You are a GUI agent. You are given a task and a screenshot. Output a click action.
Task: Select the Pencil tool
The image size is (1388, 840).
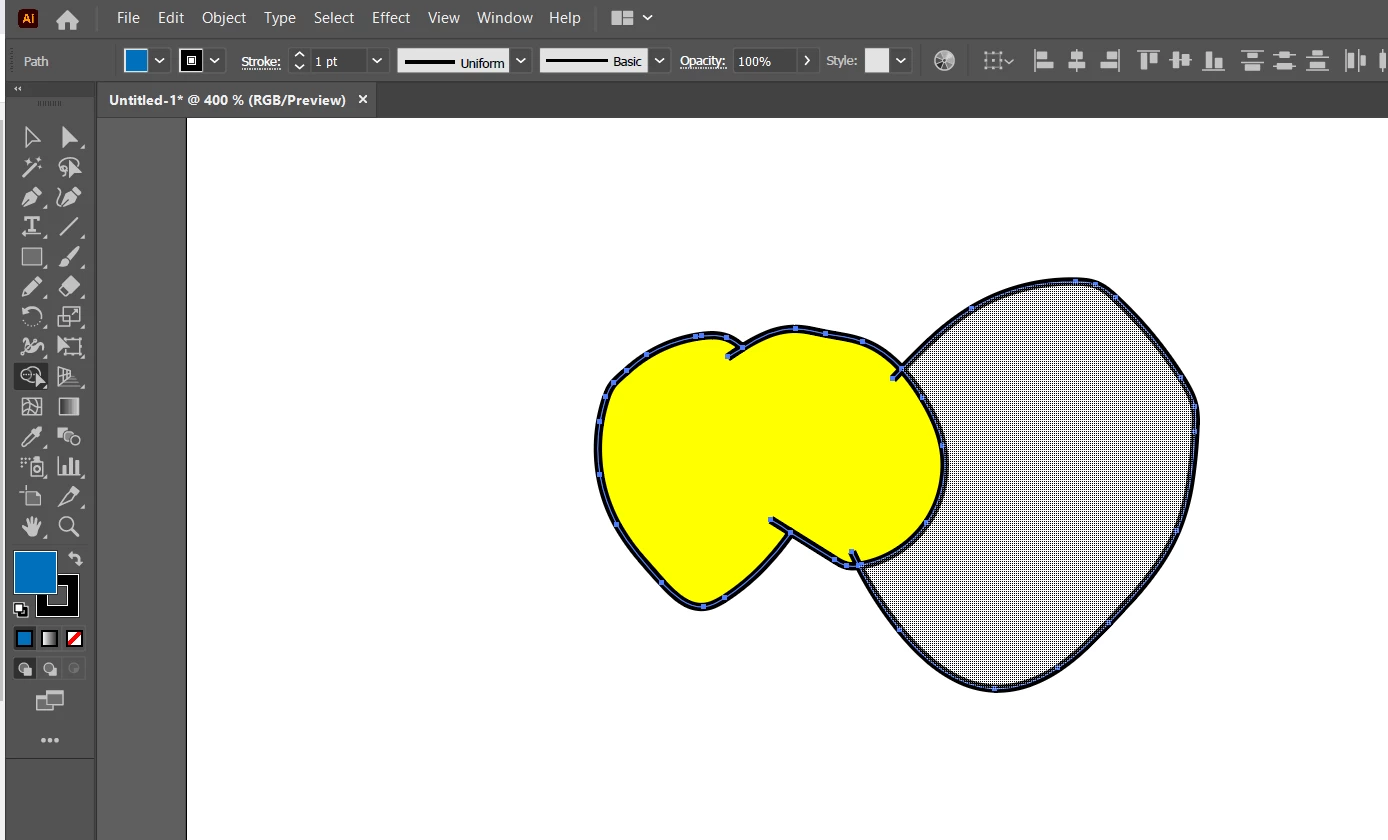pyautogui.click(x=32, y=287)
